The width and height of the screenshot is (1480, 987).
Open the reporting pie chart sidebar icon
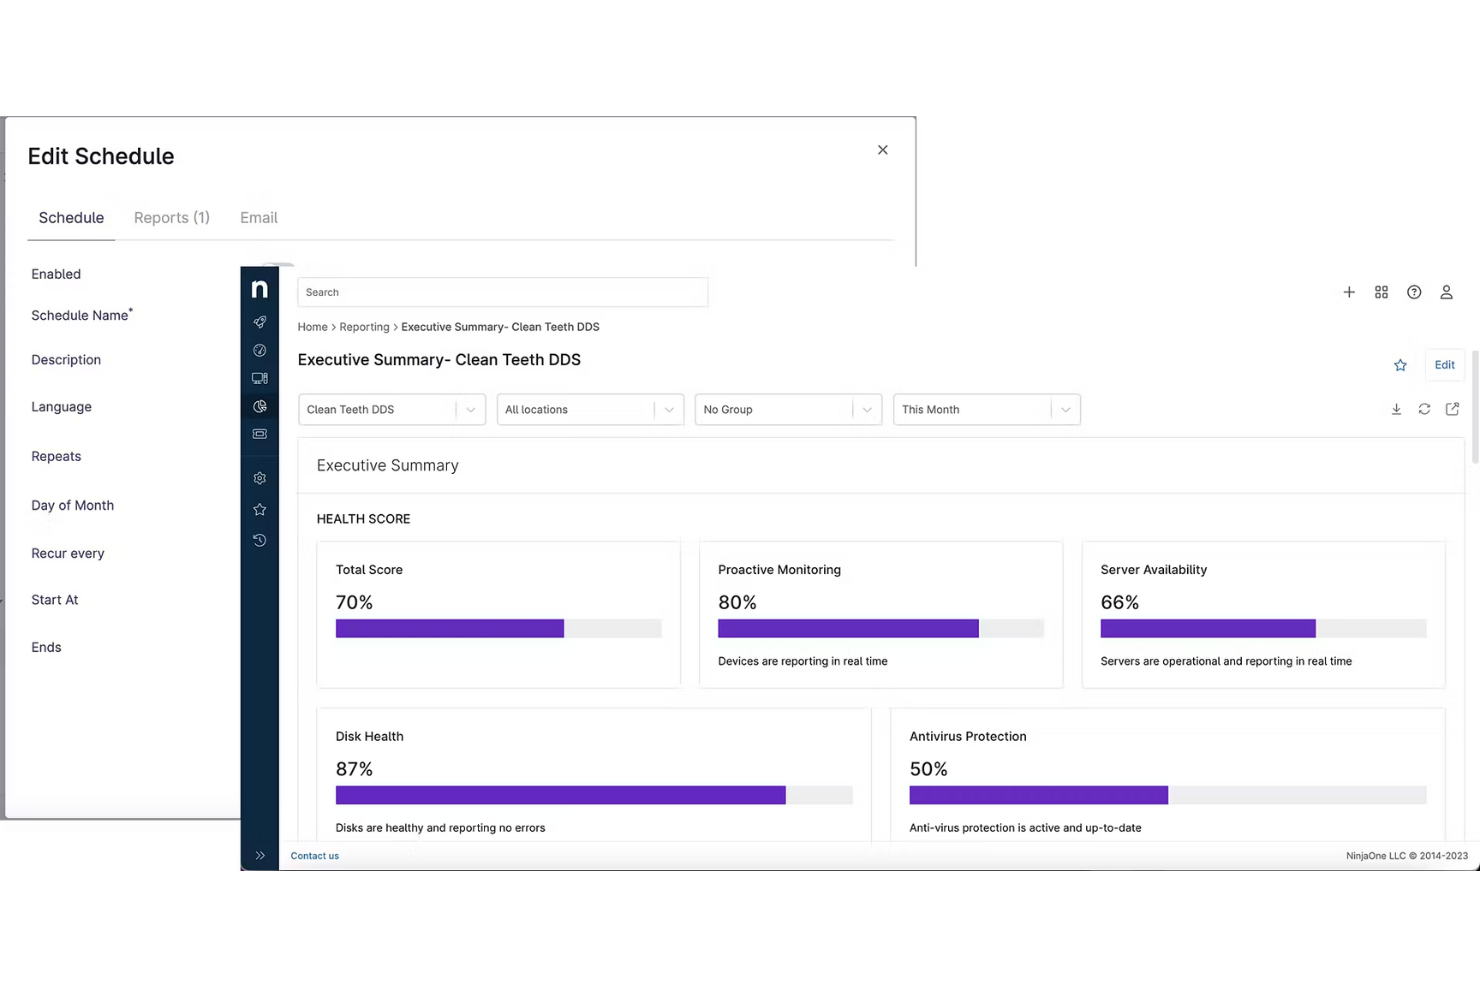259,406
